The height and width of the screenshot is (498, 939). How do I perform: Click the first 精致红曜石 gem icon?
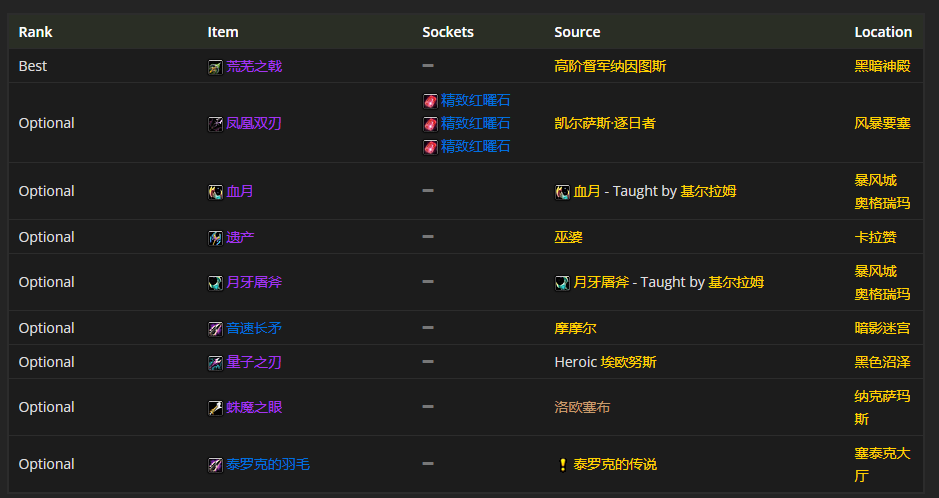click(430, 101)
